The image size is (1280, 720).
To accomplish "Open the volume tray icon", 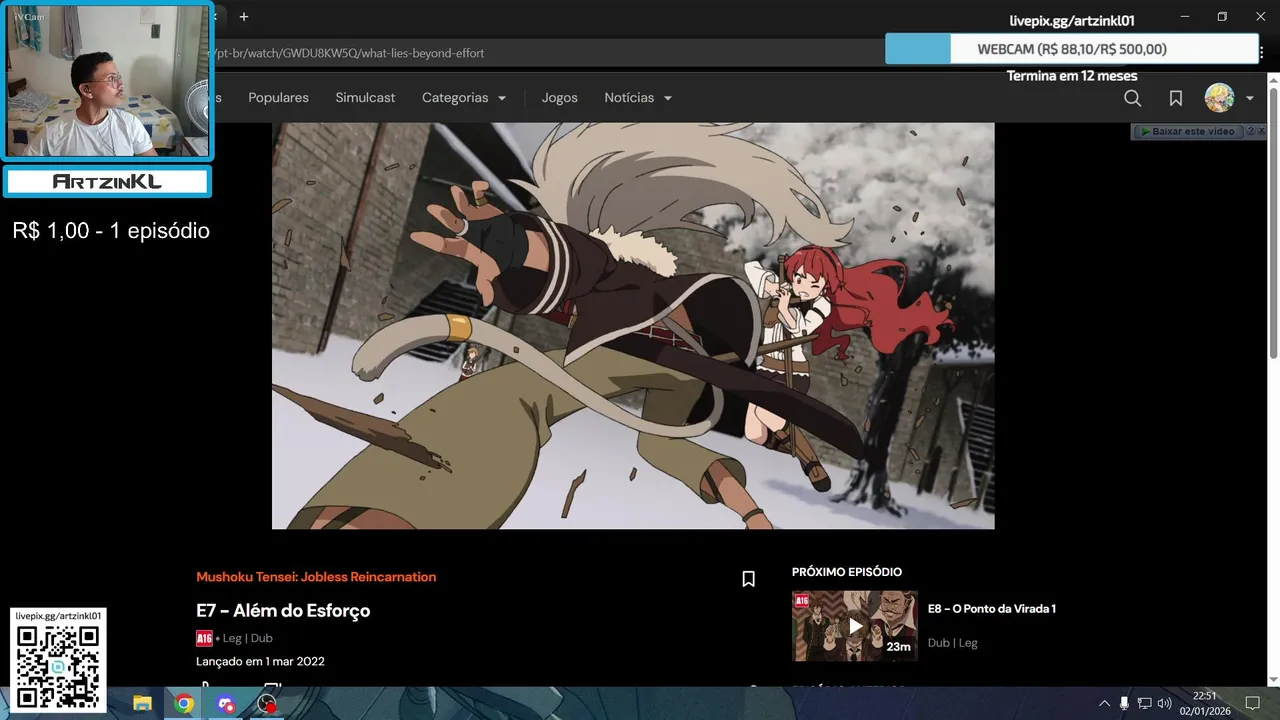I will (x=1164, y=704).
